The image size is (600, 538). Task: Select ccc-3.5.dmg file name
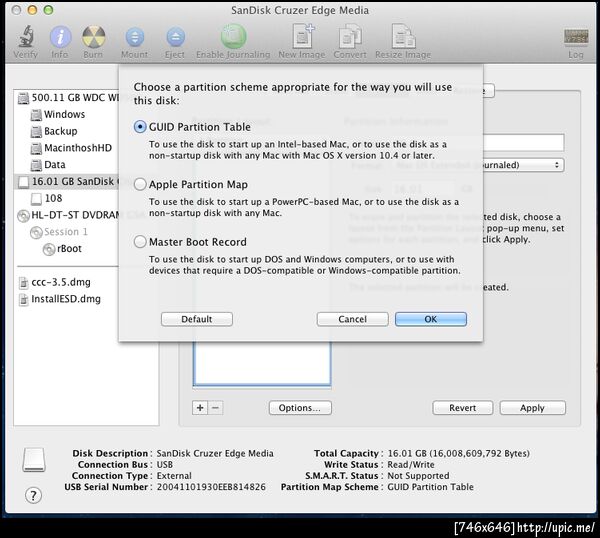(61, 282)
